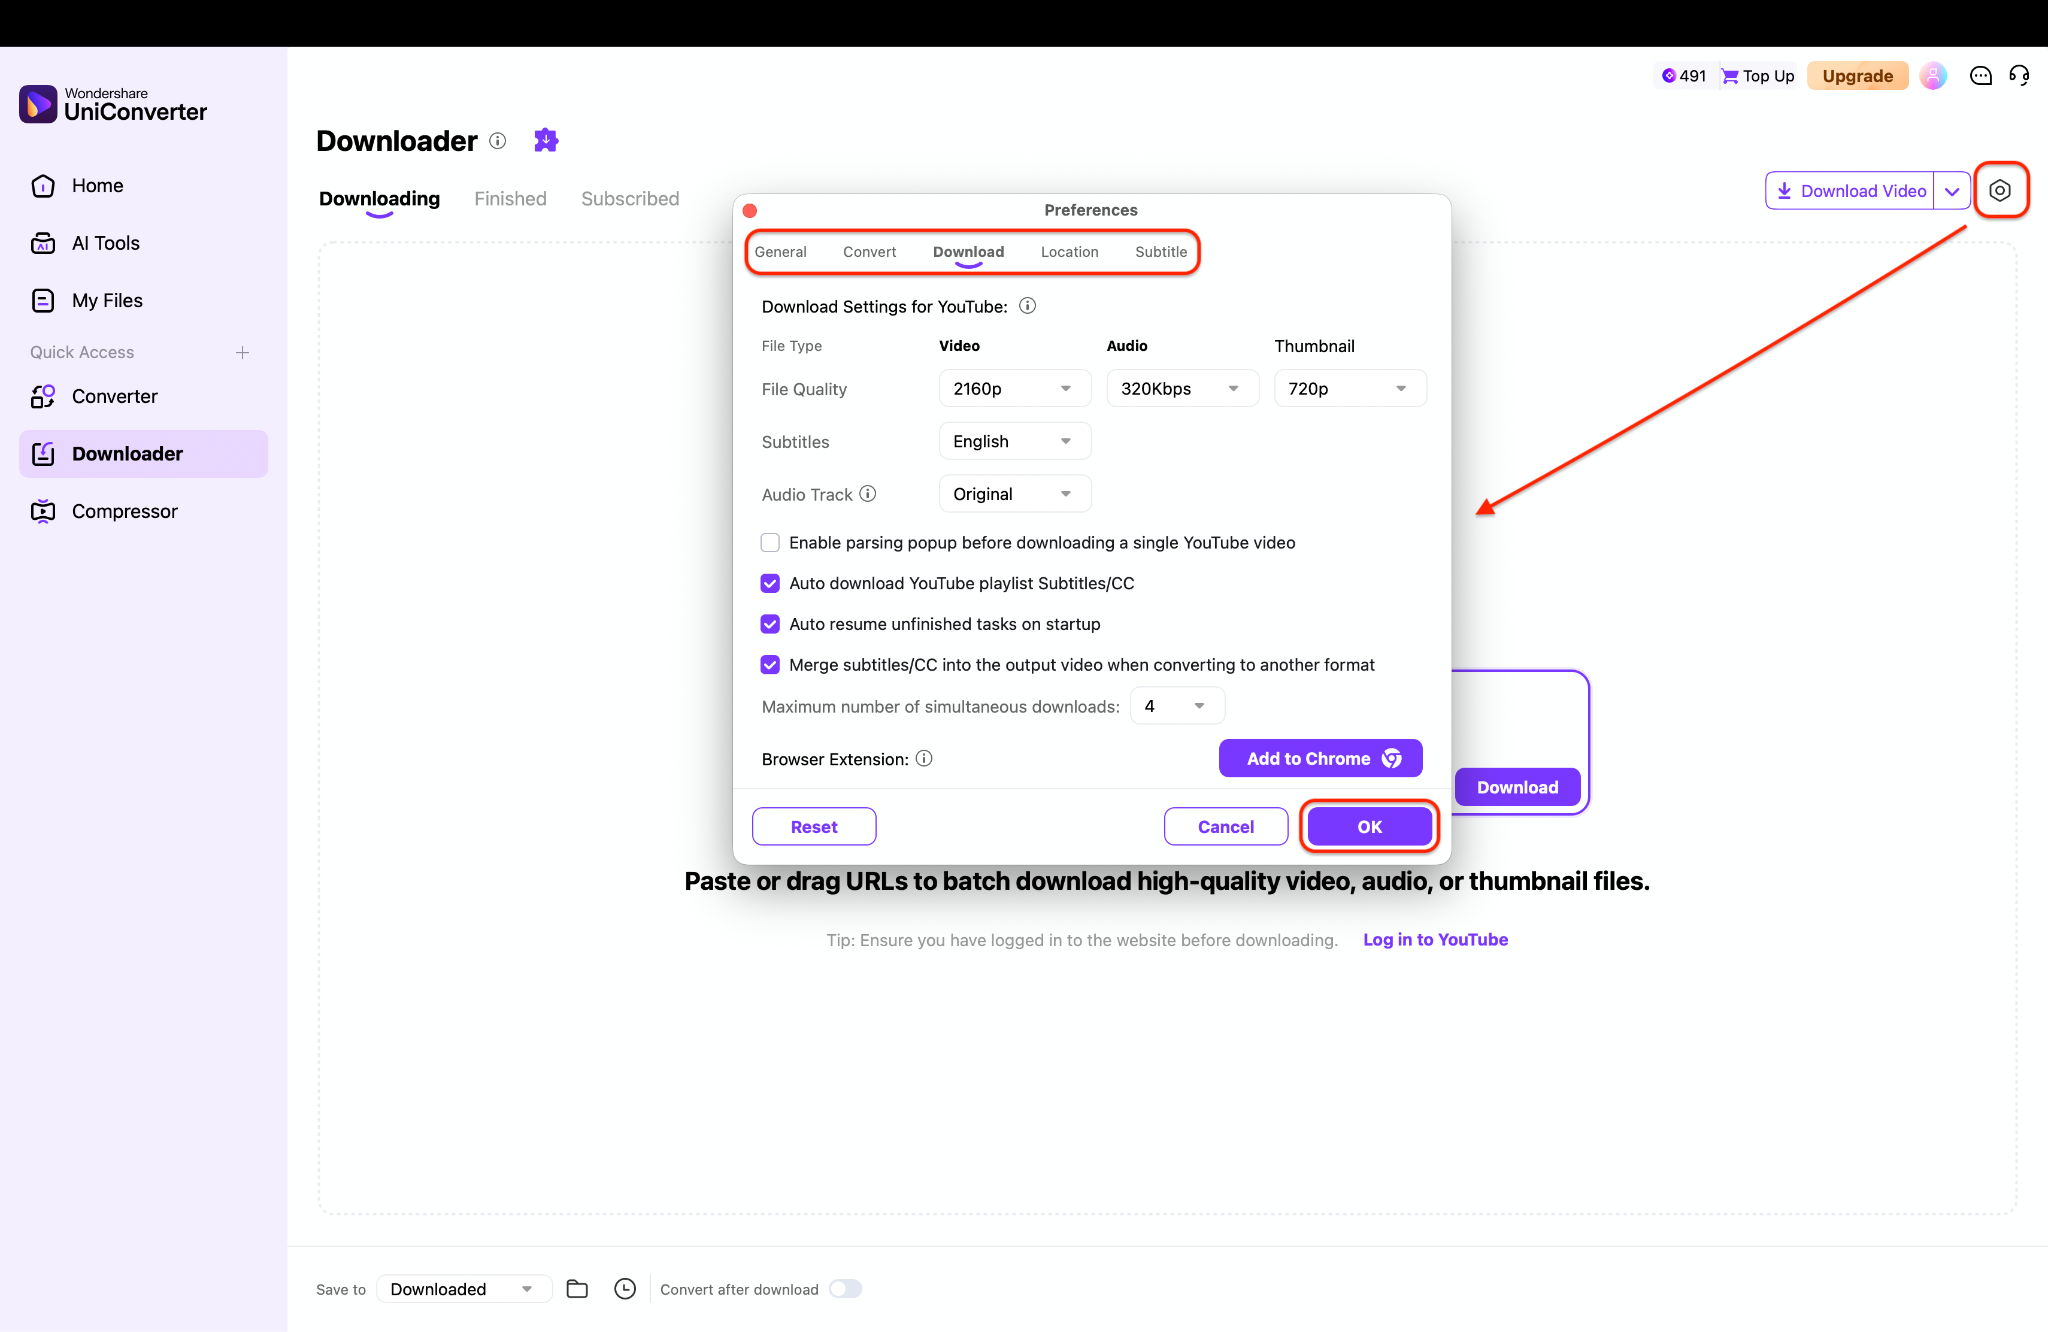
Task: Open the Compressor tool
Action: [x=123, y=510]
